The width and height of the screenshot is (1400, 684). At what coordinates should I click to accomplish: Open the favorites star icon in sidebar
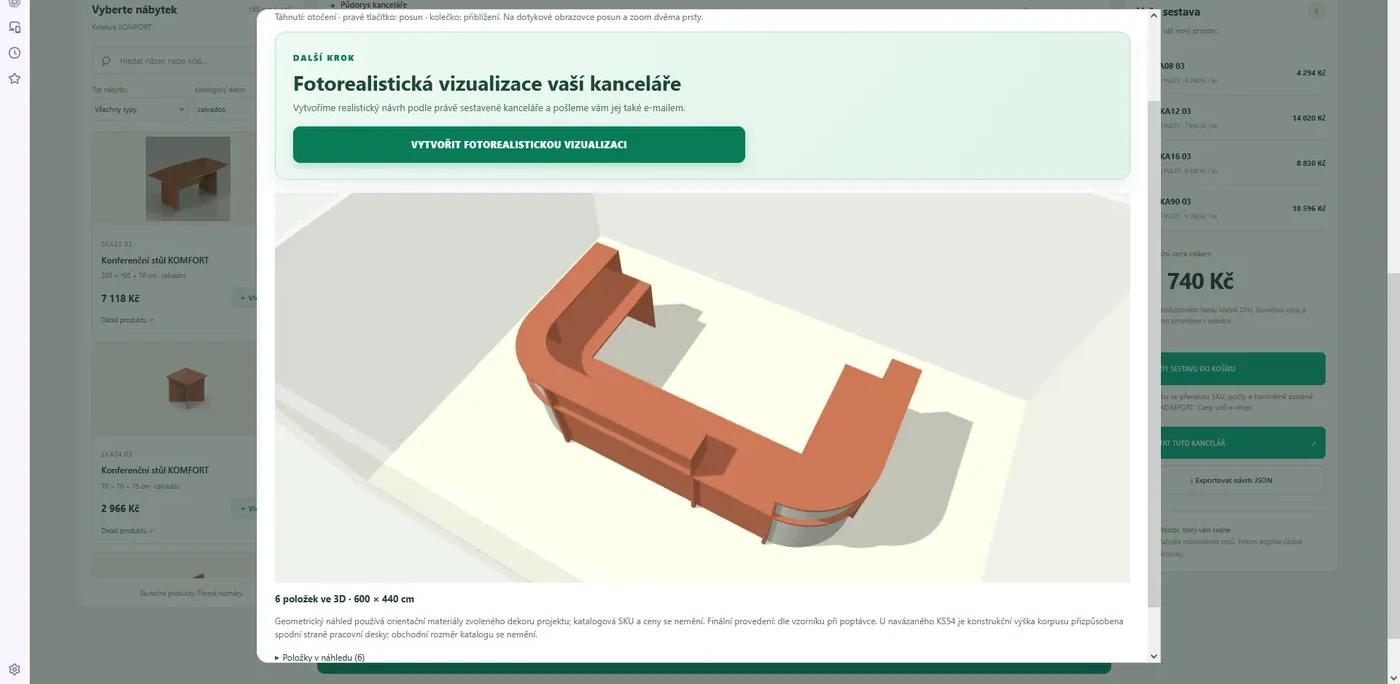pos(14,78)
